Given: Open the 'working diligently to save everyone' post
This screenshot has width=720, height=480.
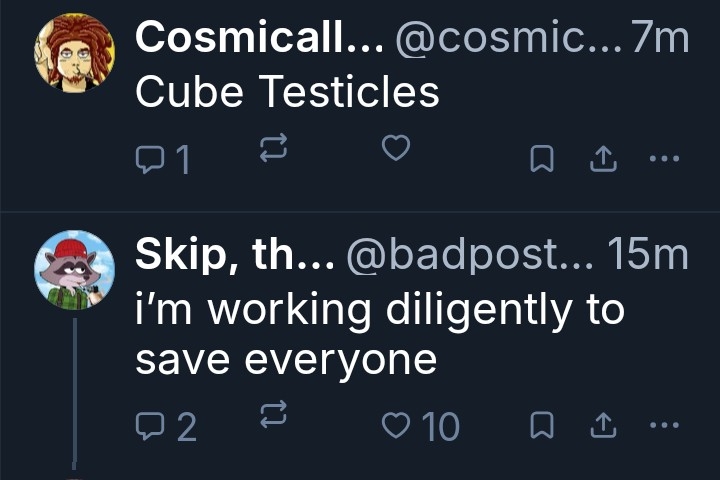Looking at the screenshot, I should point(380,334).
